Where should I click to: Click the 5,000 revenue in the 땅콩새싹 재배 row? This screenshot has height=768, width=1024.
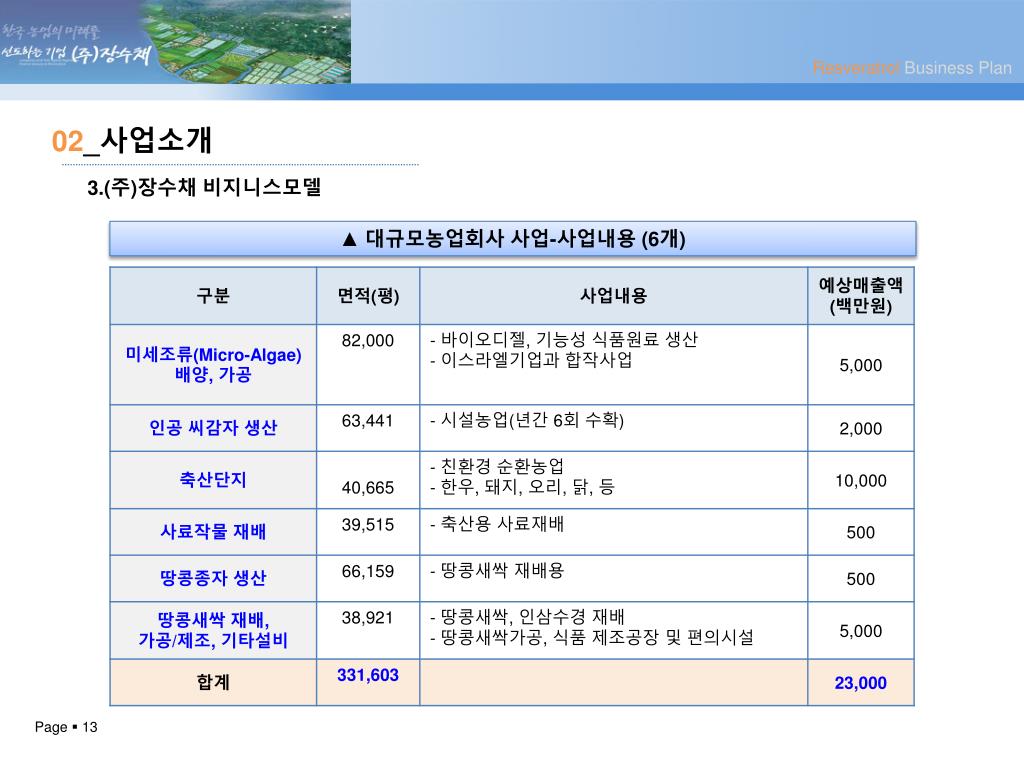point(860,631)
